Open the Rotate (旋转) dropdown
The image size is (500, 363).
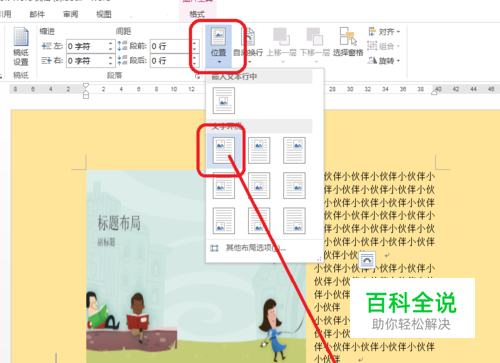pos(384,60)
